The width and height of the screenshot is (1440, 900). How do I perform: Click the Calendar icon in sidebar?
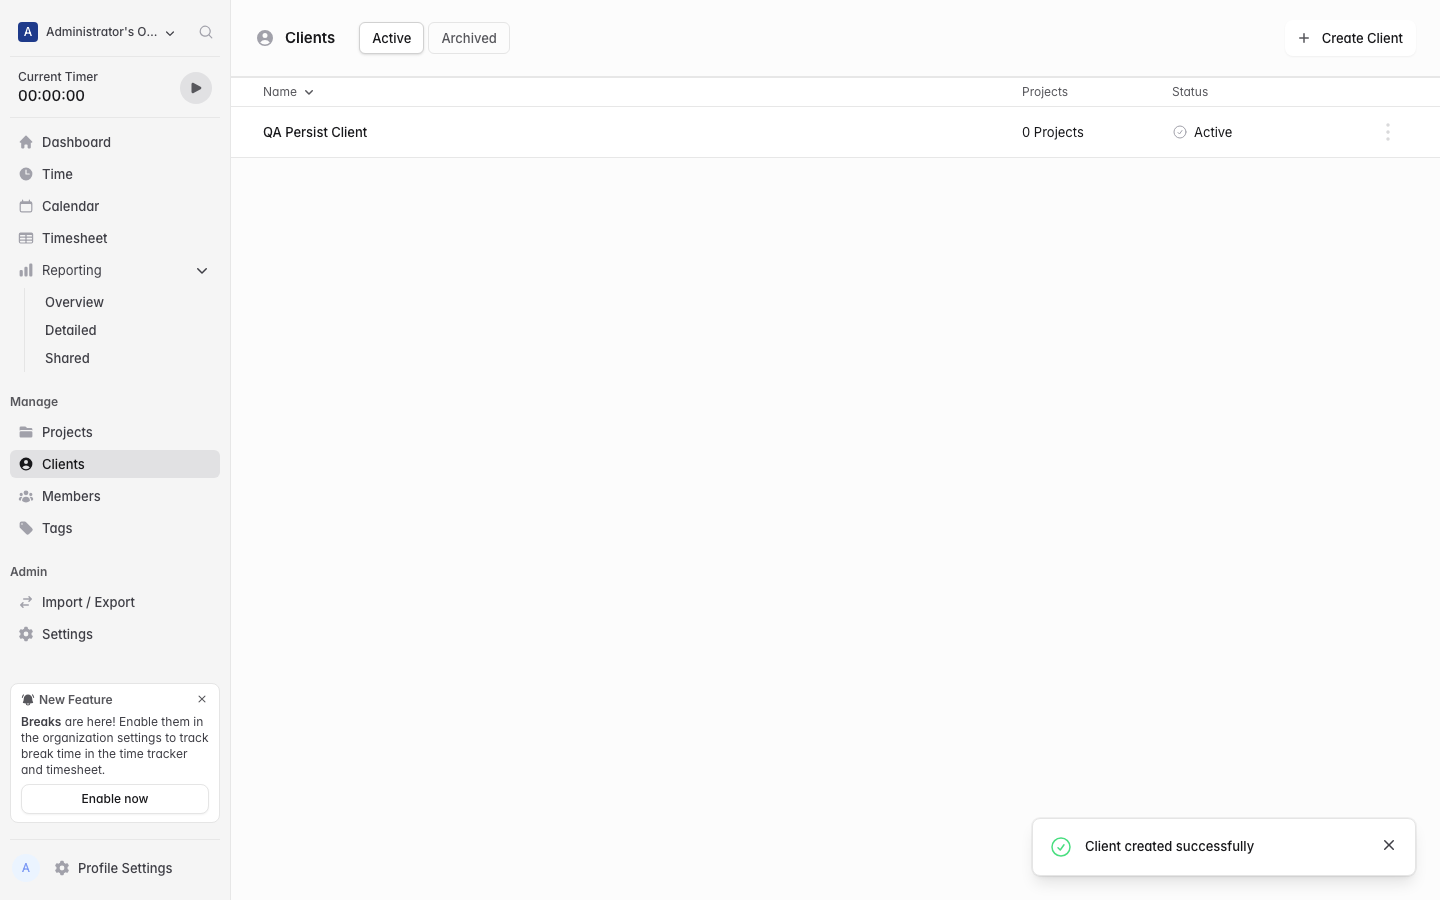[26, 206]
